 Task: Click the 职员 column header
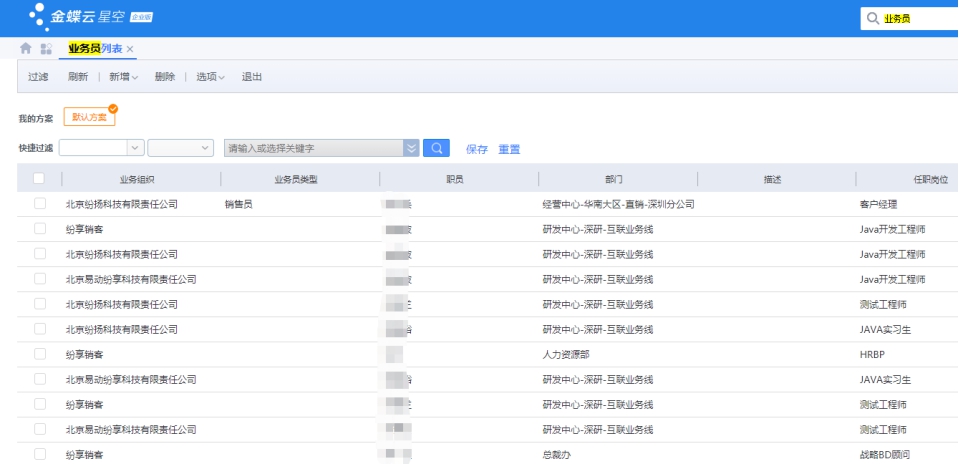pyautogui.click(x=455, y=180)
